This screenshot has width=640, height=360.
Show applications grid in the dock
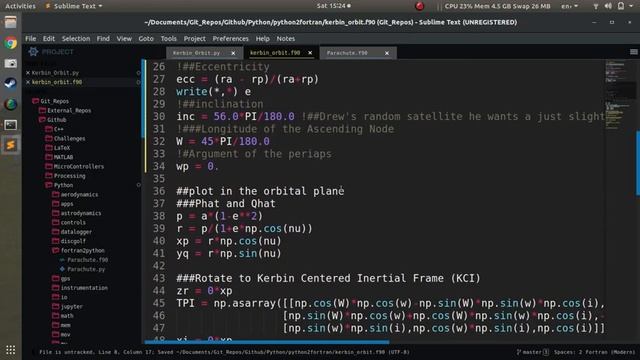11,350
